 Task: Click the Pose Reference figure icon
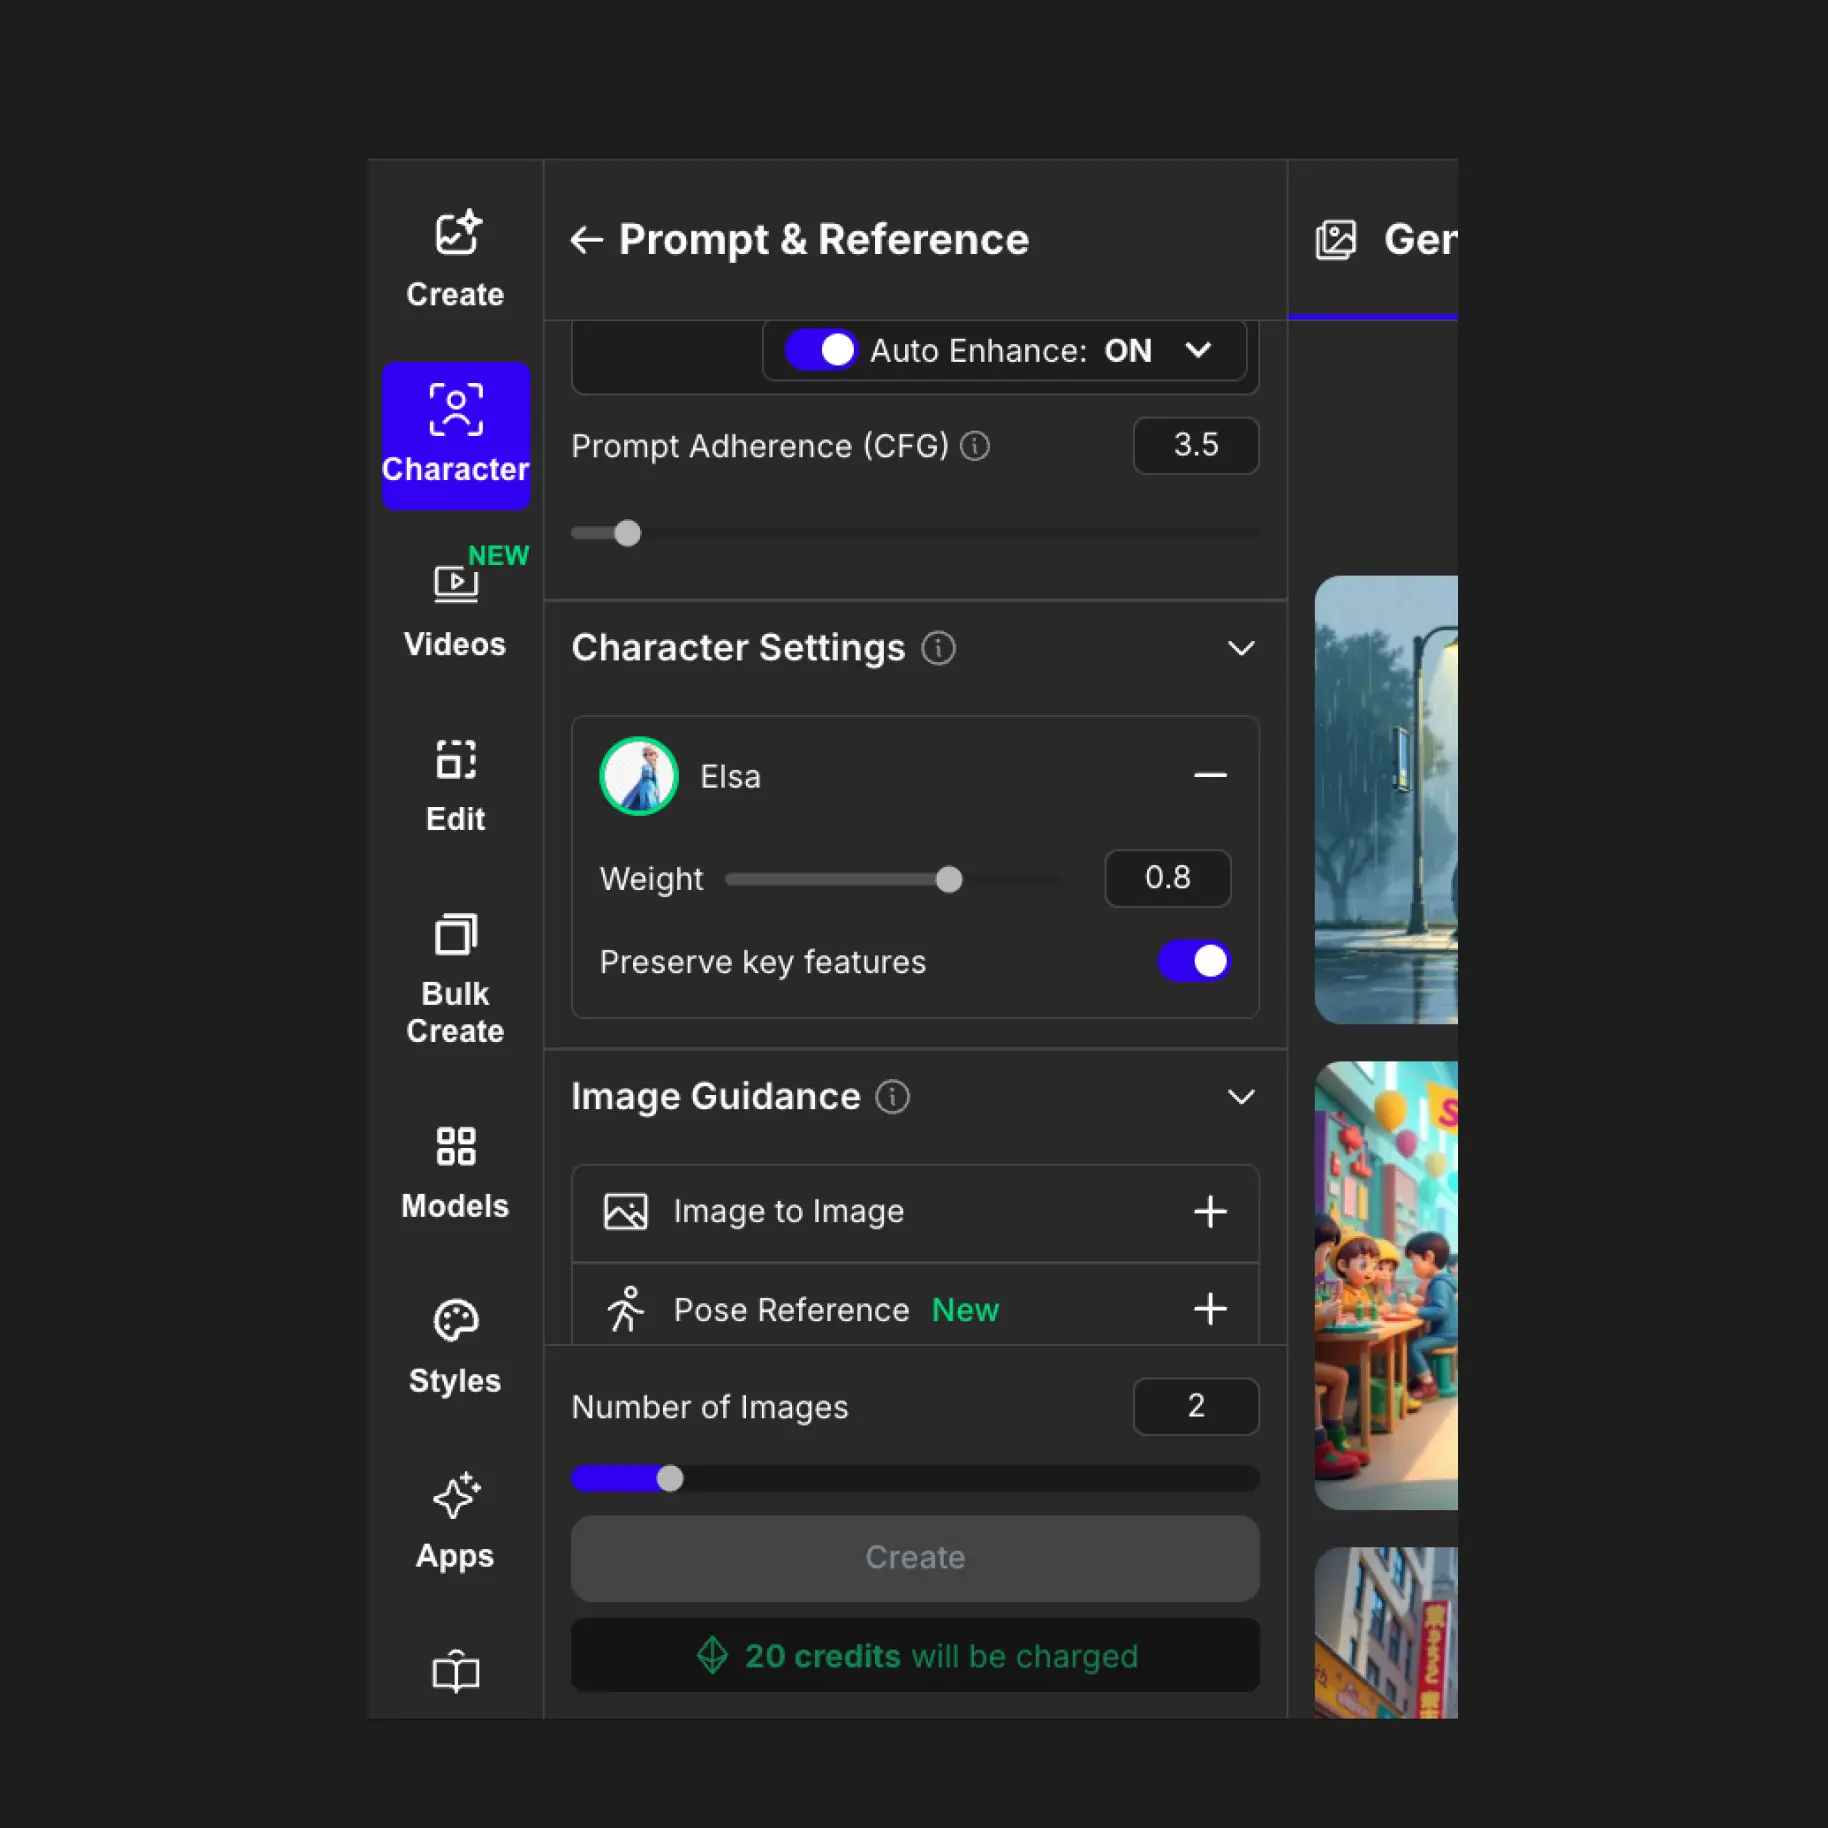[626, 1309]
